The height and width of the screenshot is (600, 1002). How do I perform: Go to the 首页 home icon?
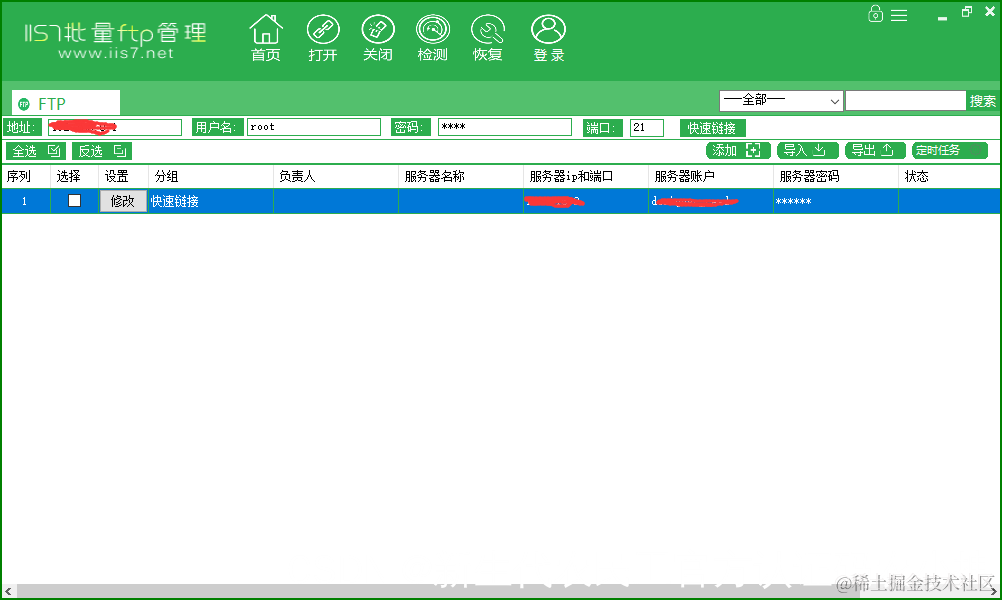pyautogui.click(x=266, y=38)
